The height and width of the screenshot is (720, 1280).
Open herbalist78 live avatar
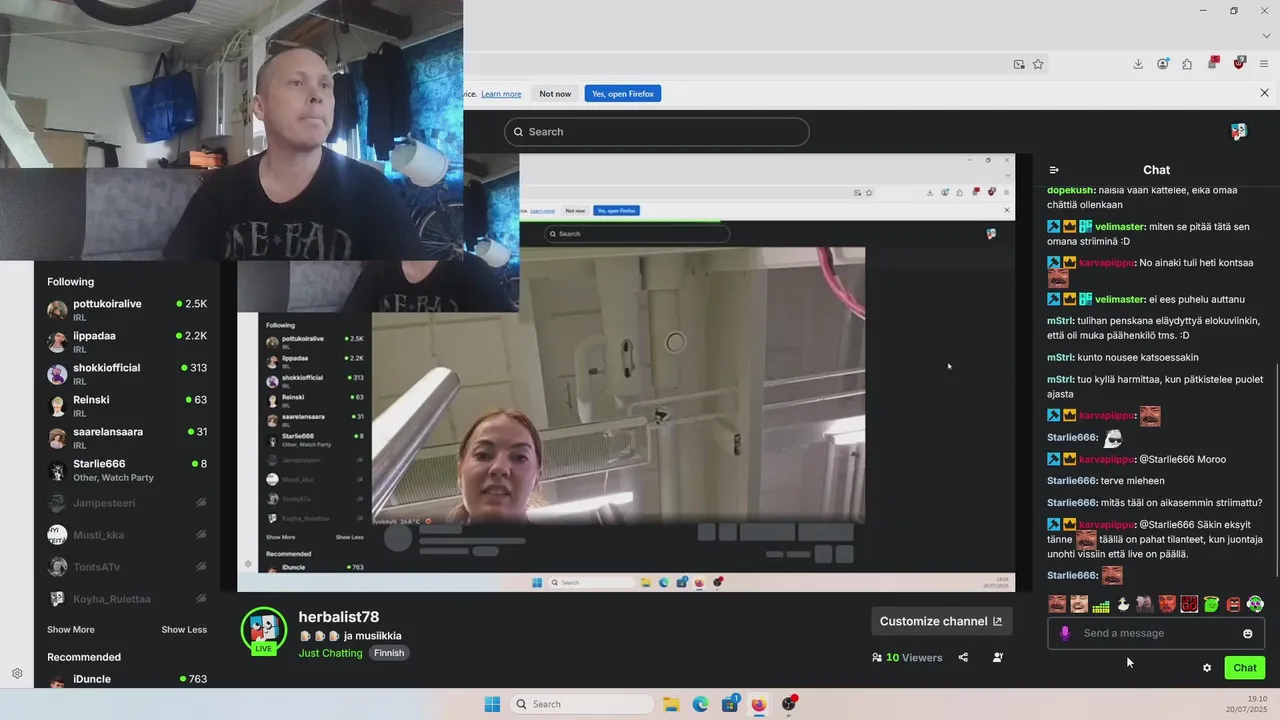point(264,631)
